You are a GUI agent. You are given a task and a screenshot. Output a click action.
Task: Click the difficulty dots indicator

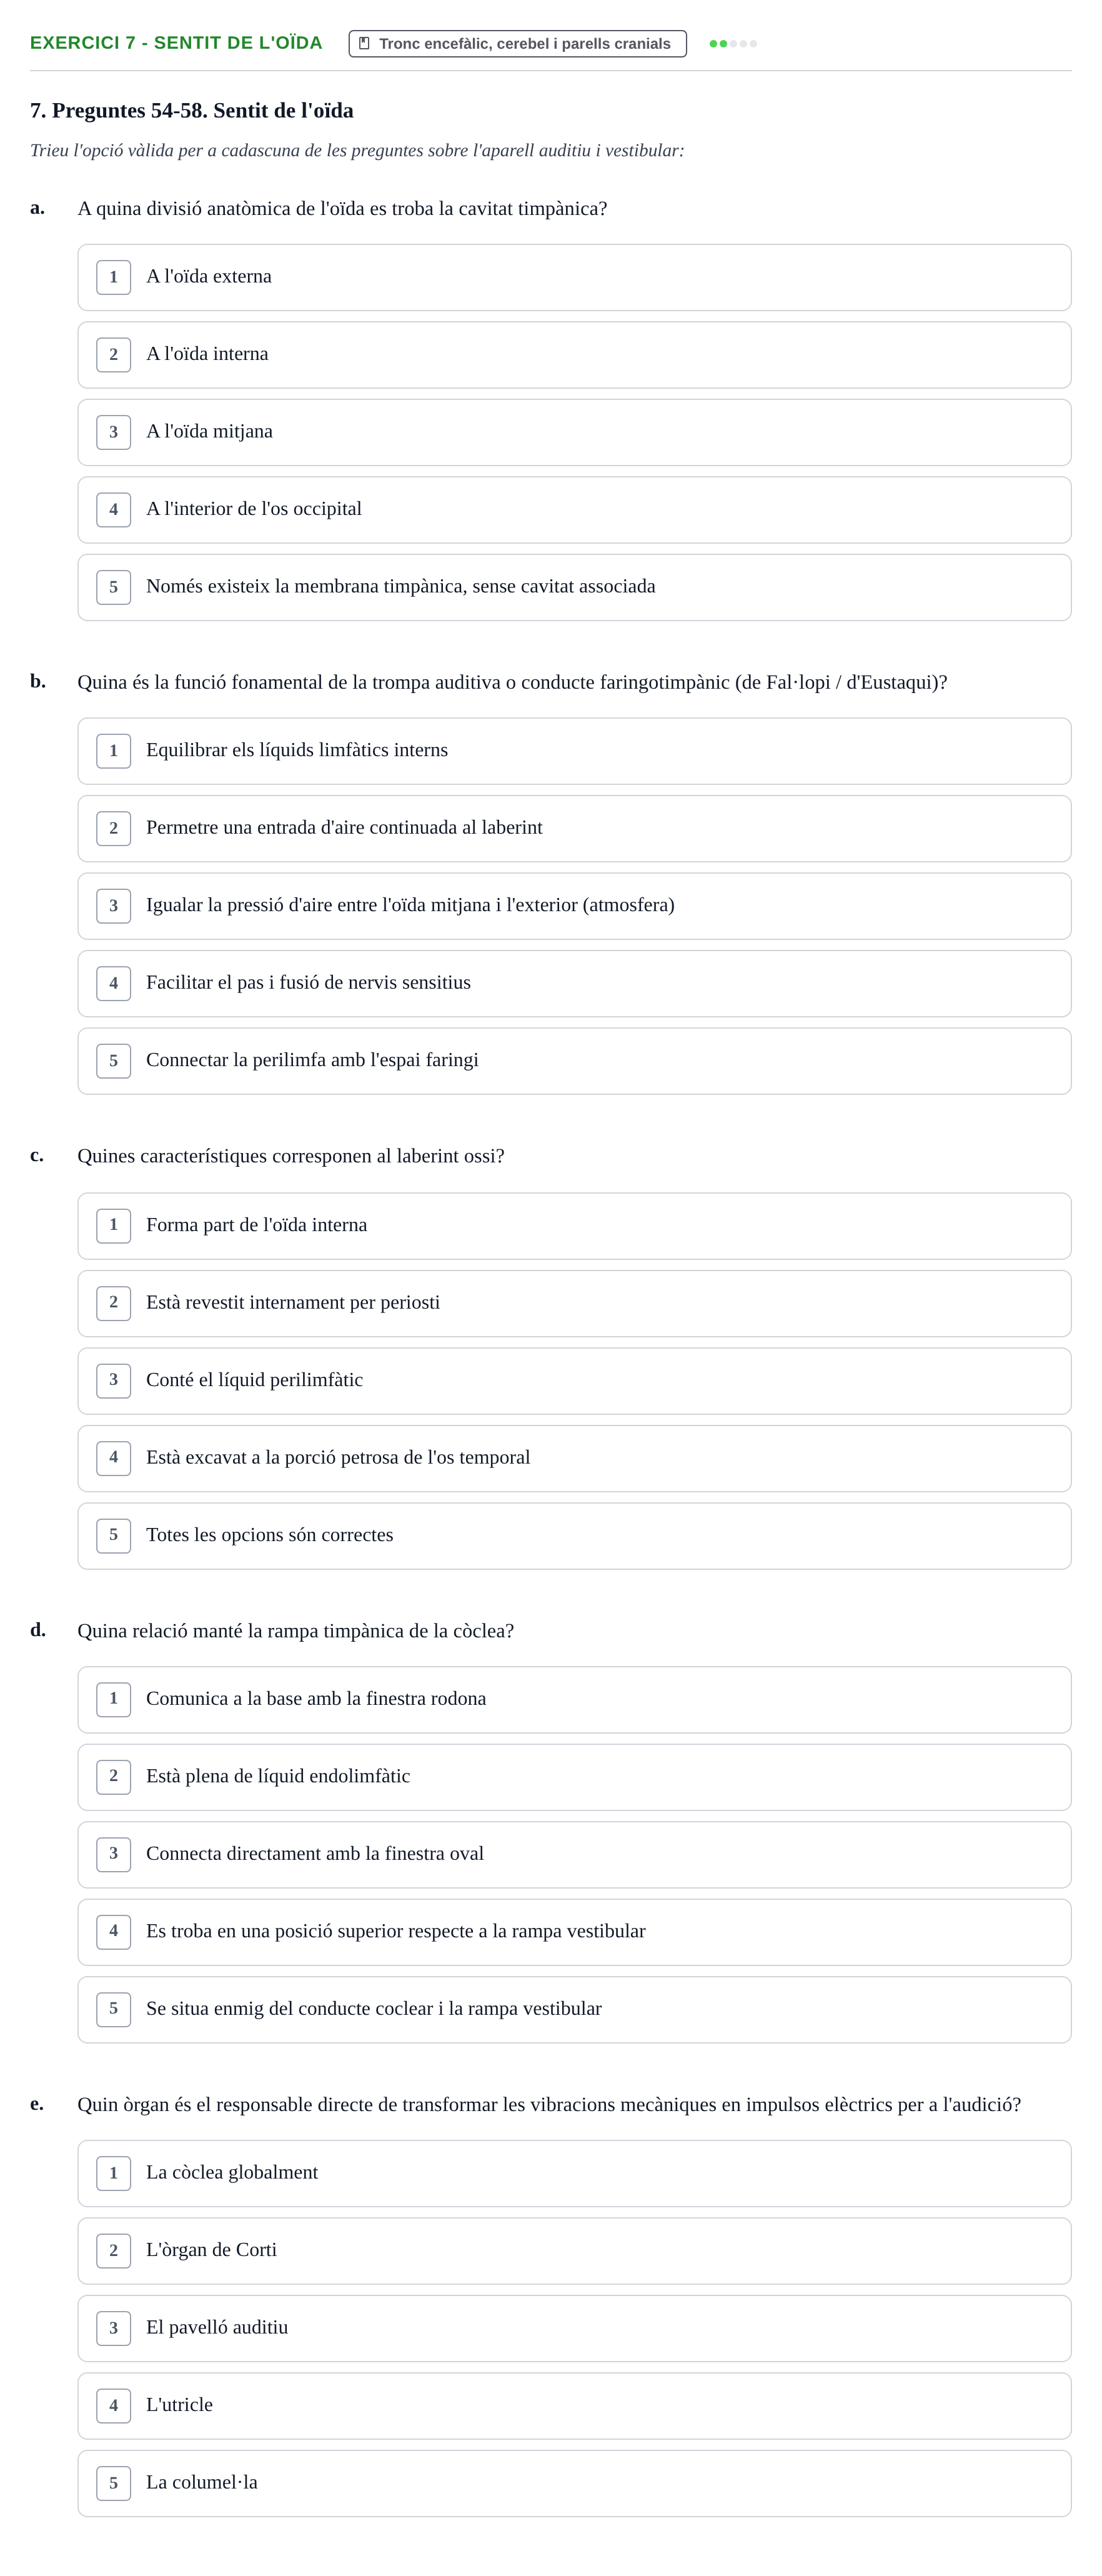pyautogui.click(x=732, y=44)
